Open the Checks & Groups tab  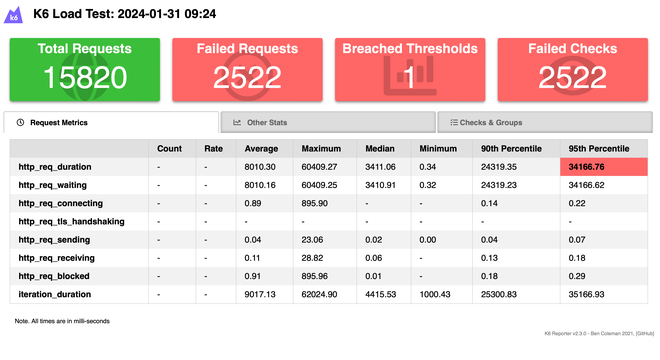pyautogui.click(x=545, y=122)
